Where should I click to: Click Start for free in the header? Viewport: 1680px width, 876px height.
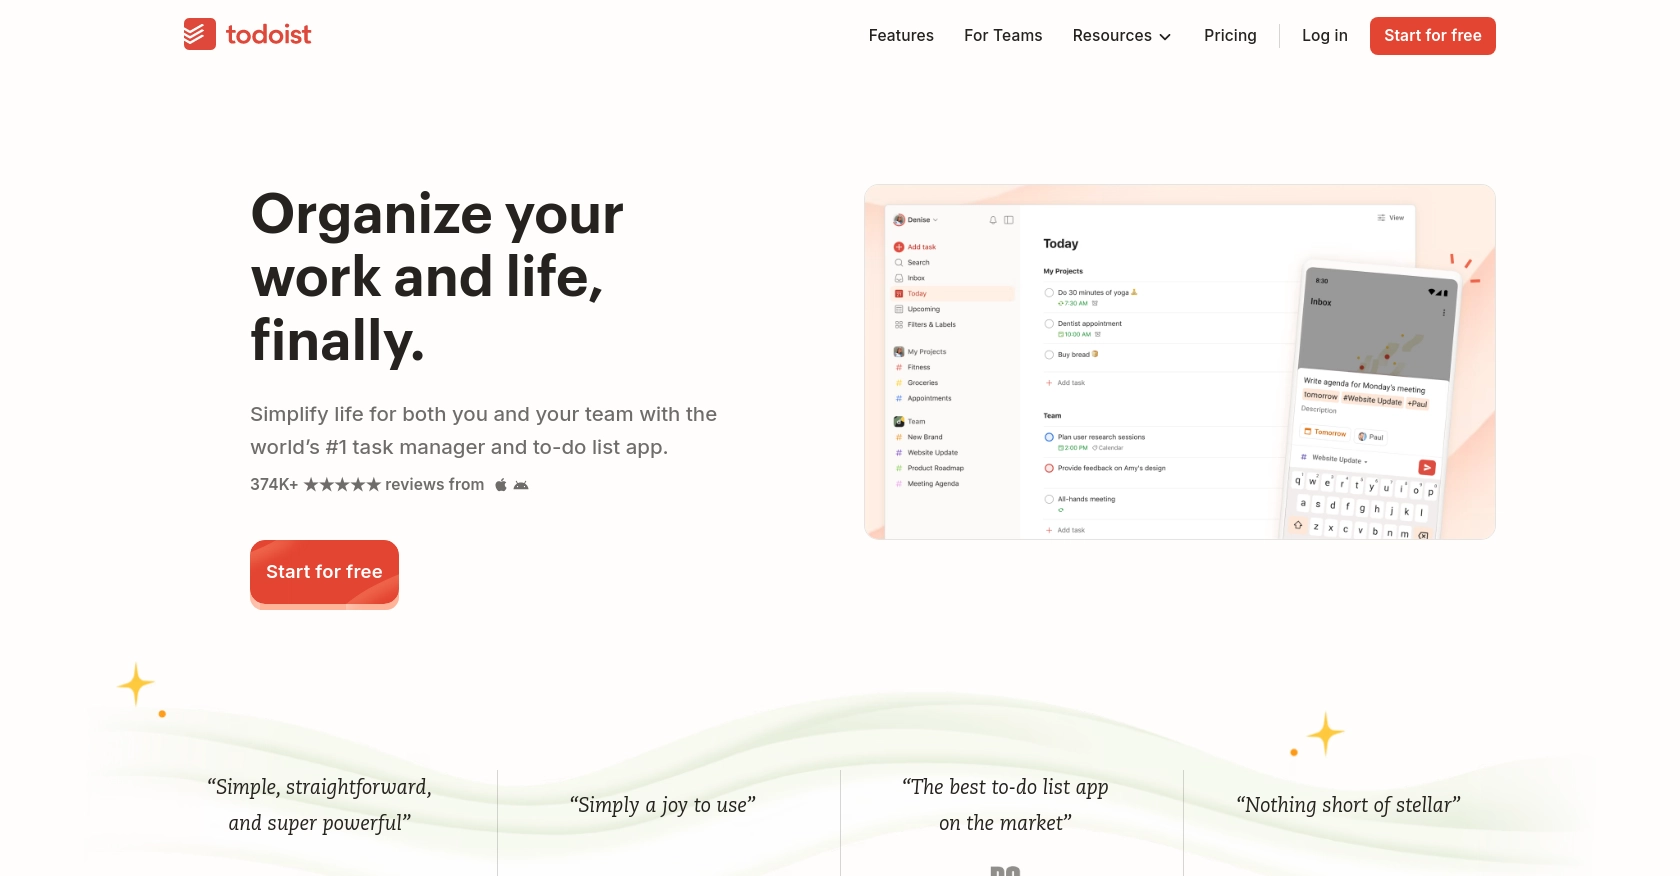(1433, 36)
